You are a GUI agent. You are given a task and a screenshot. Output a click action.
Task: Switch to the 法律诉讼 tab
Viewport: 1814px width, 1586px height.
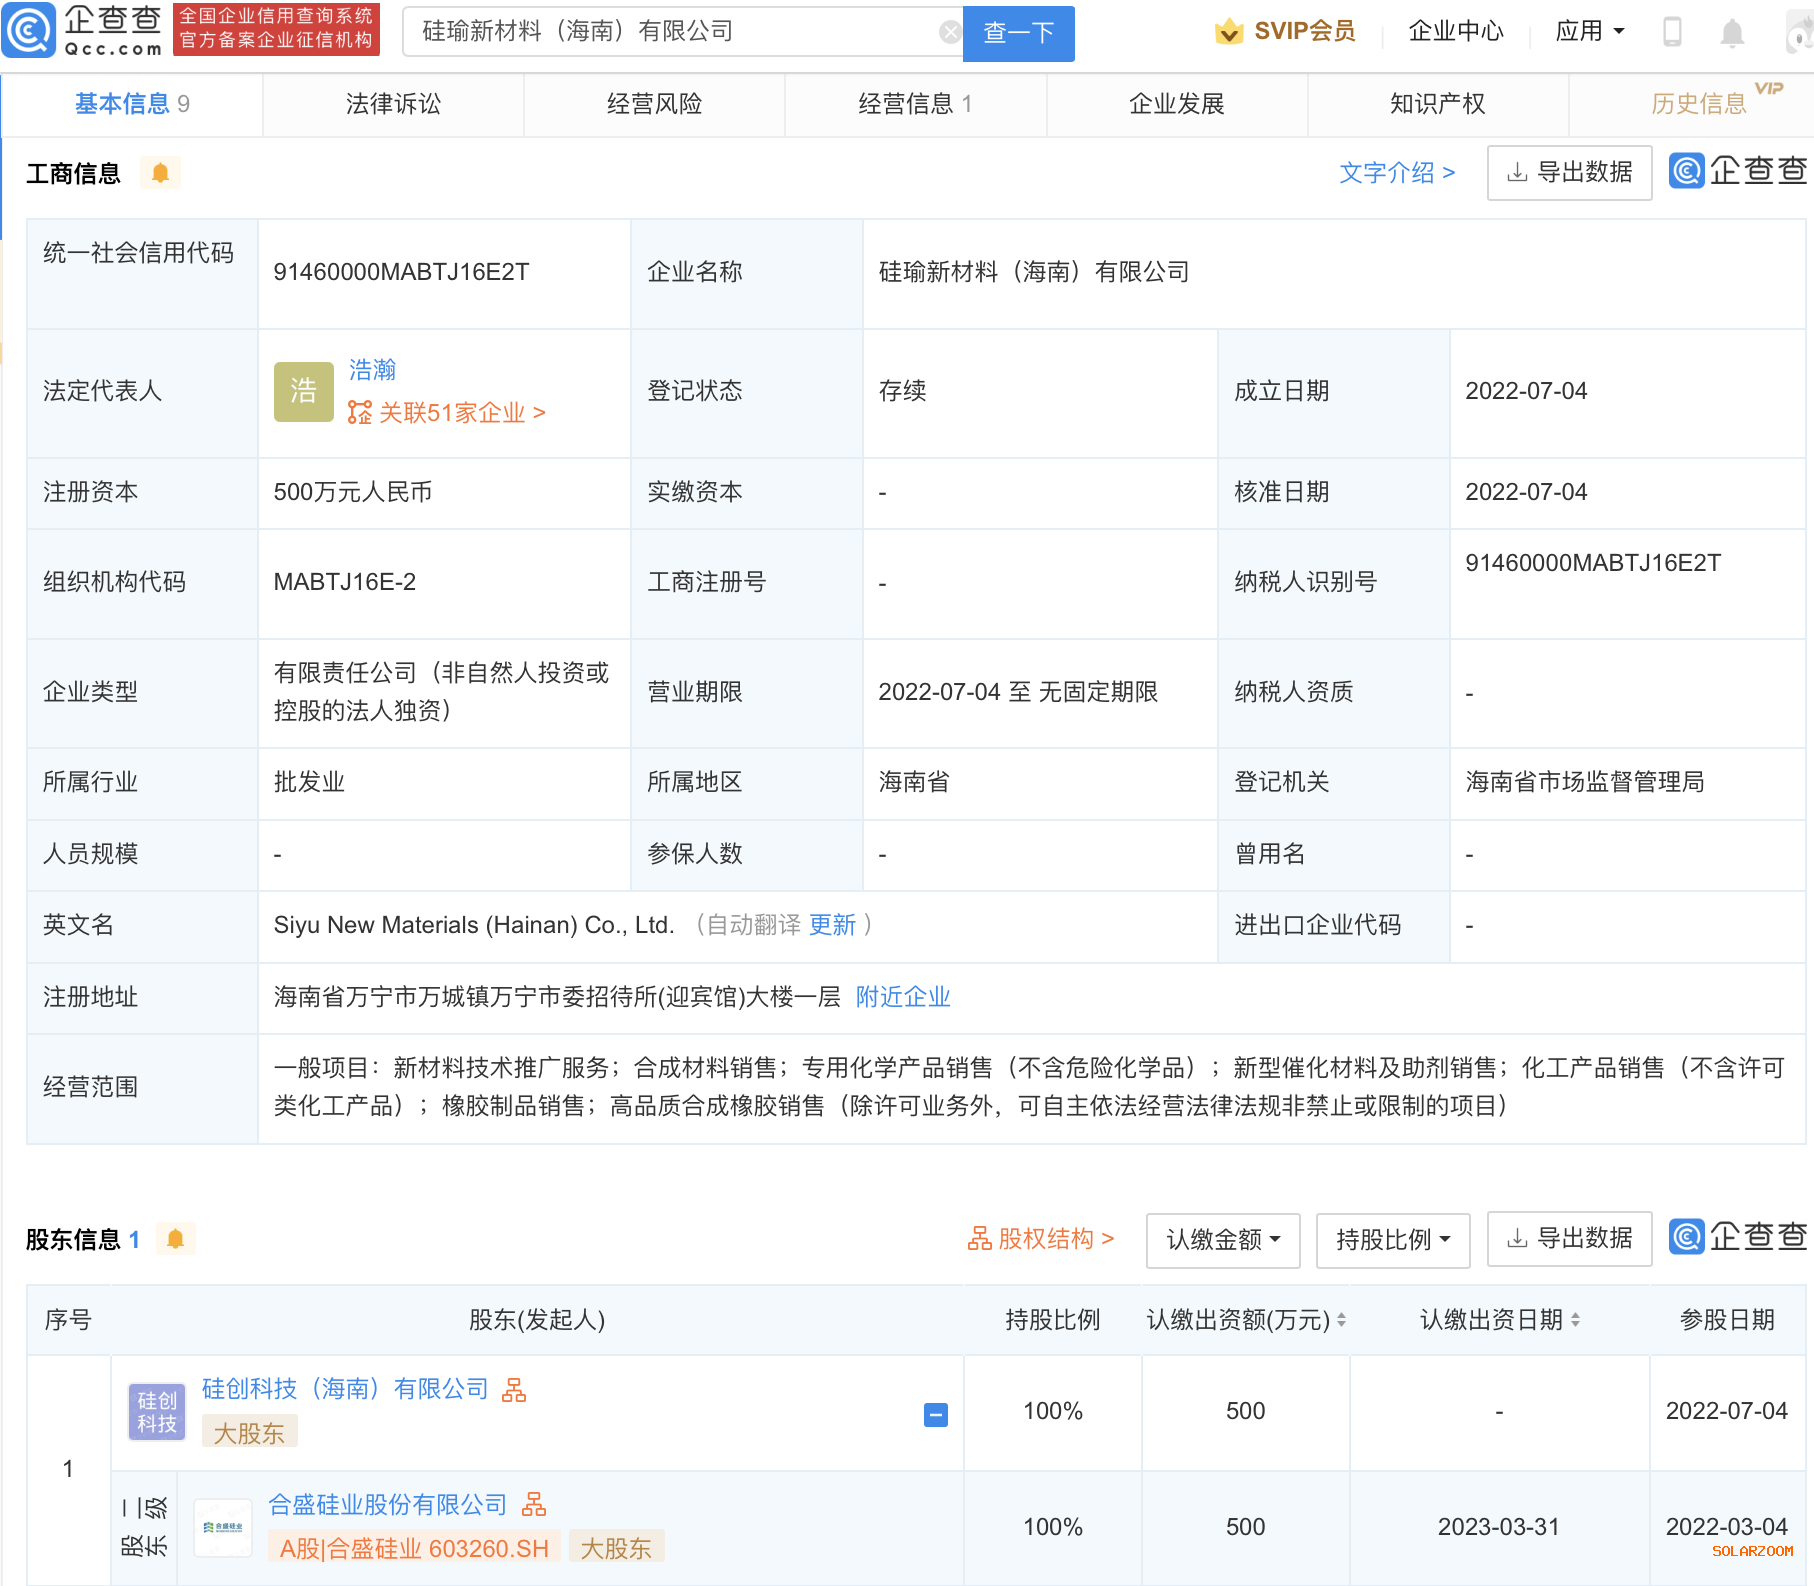click(x=393, y=104)
